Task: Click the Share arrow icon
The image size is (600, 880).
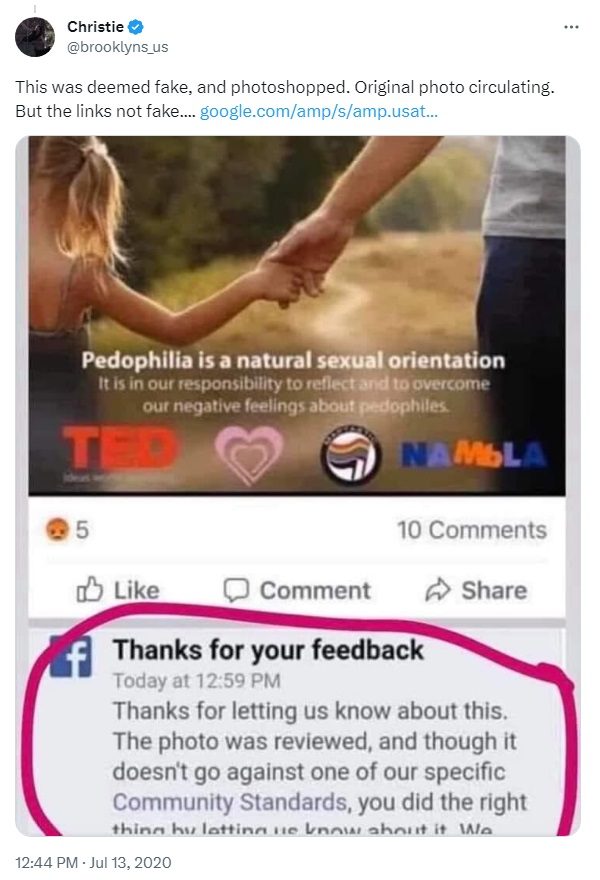Action: [438, 589]
